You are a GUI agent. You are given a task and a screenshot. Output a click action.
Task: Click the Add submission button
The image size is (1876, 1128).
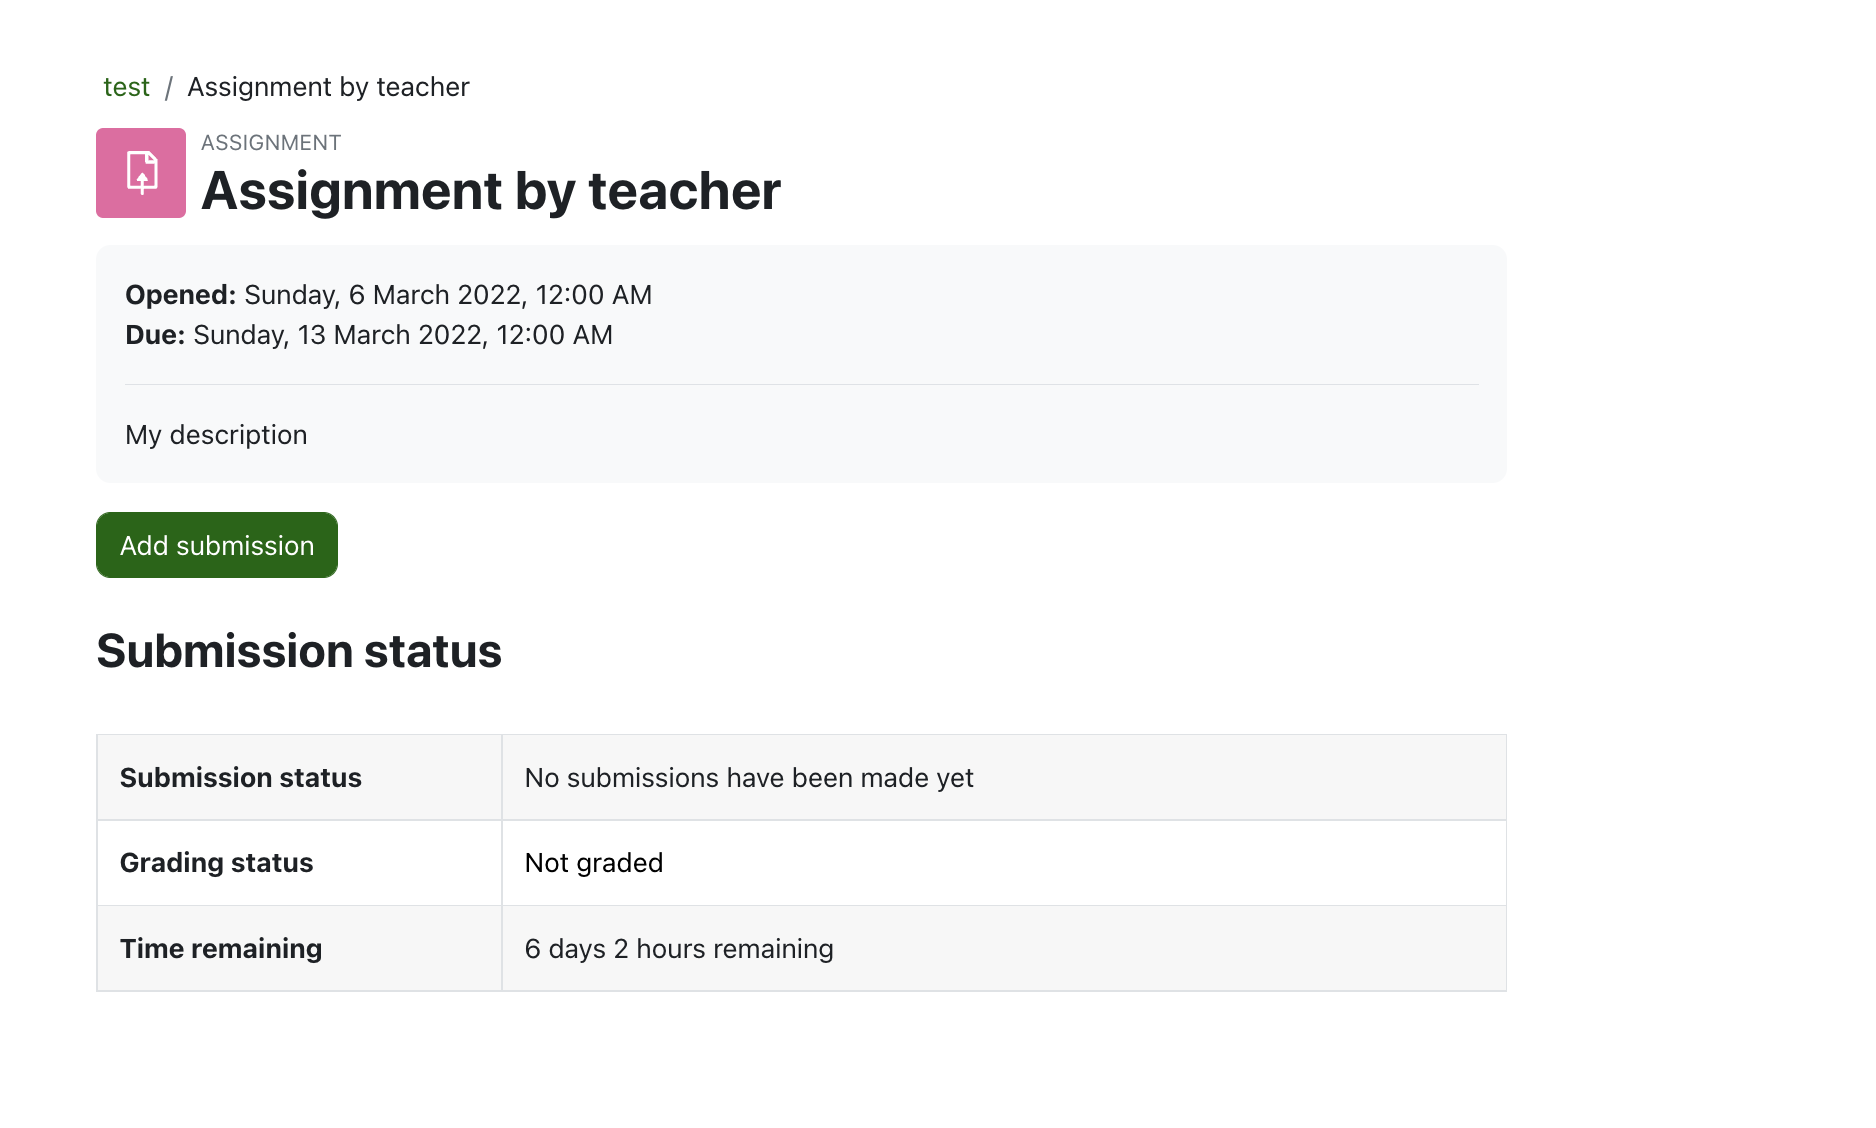click(217, 545)
